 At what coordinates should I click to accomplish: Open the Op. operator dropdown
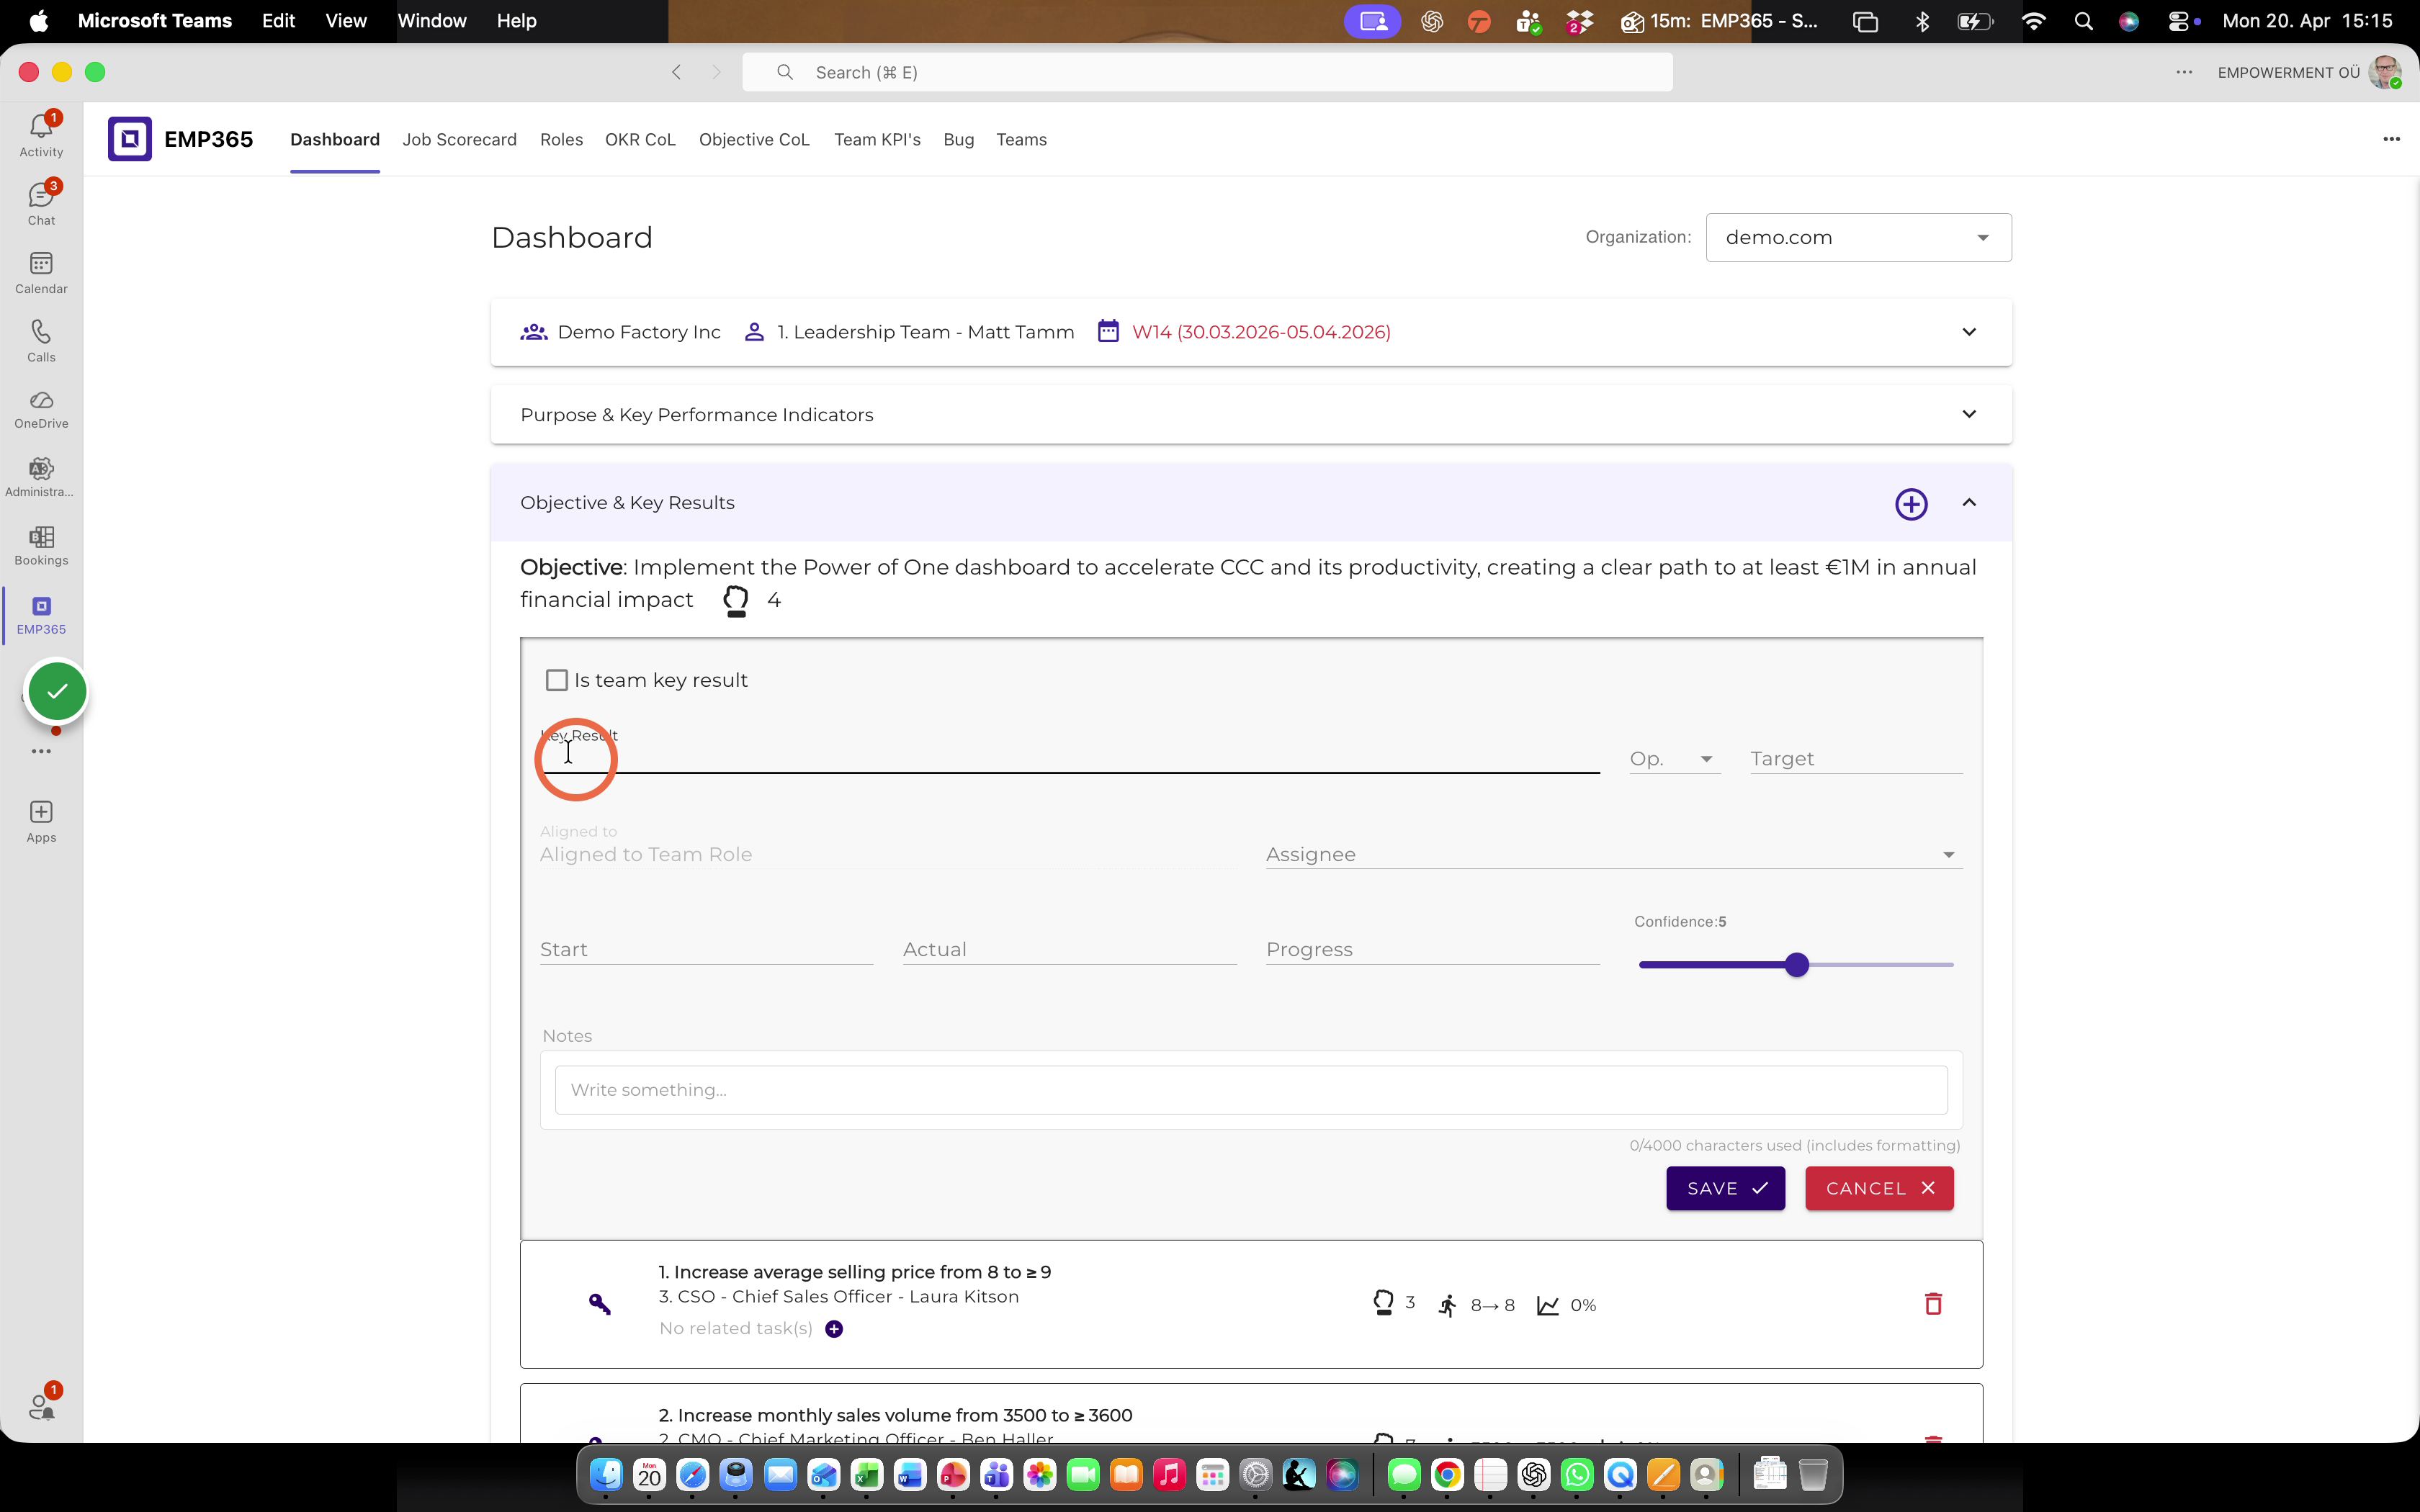1675,759
